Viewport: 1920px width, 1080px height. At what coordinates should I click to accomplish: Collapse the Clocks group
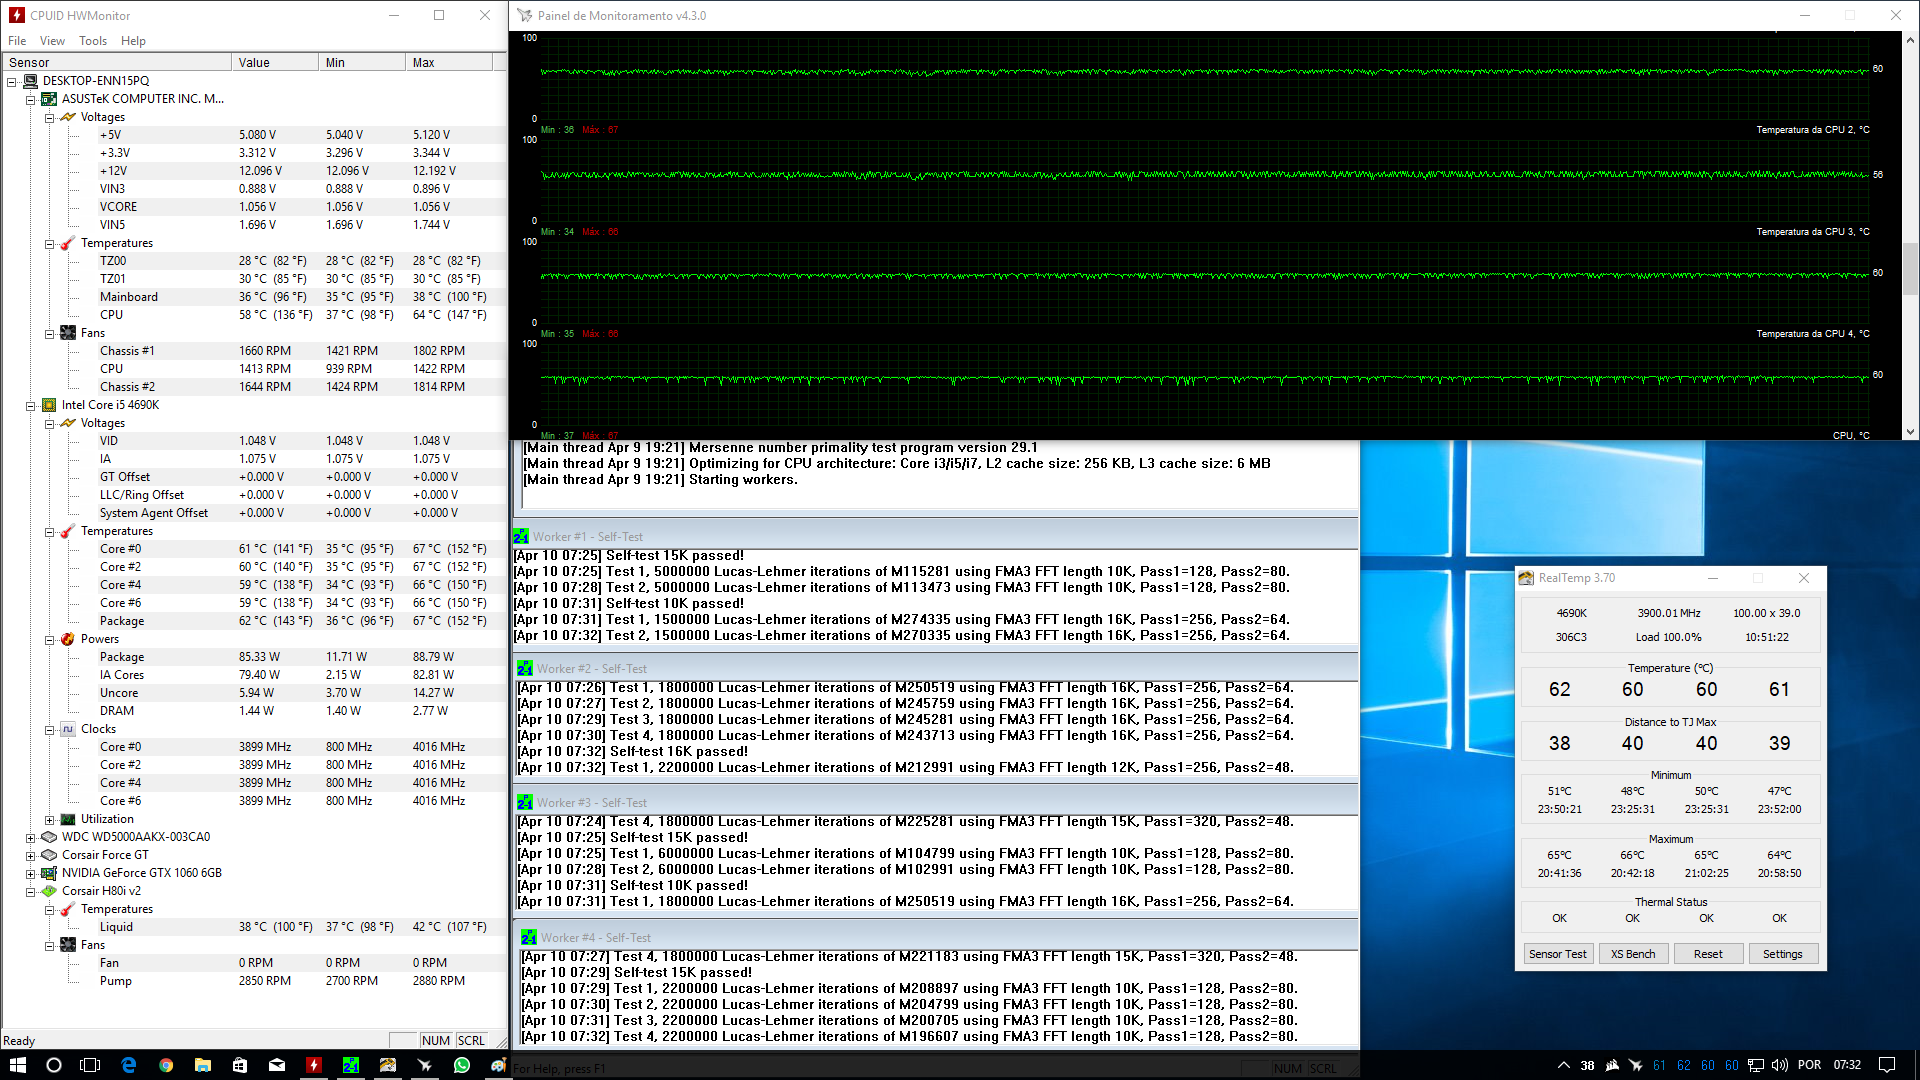pyautogui.click(x=49, y=729)
